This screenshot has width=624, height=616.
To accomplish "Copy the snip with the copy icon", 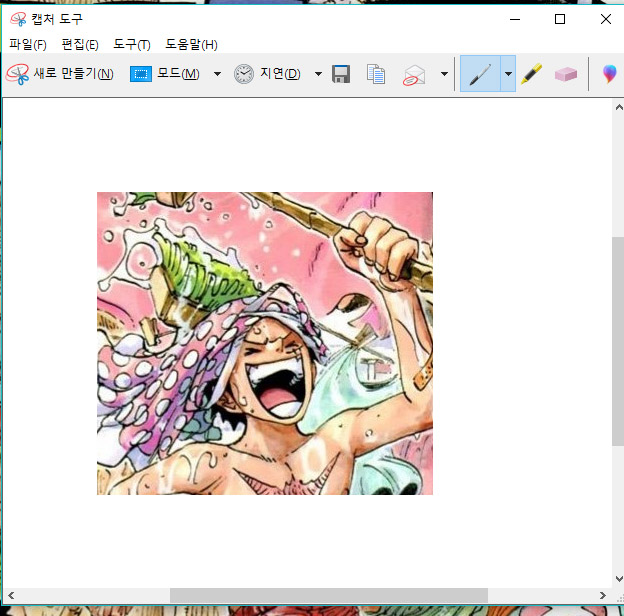I will click(376, 74).
